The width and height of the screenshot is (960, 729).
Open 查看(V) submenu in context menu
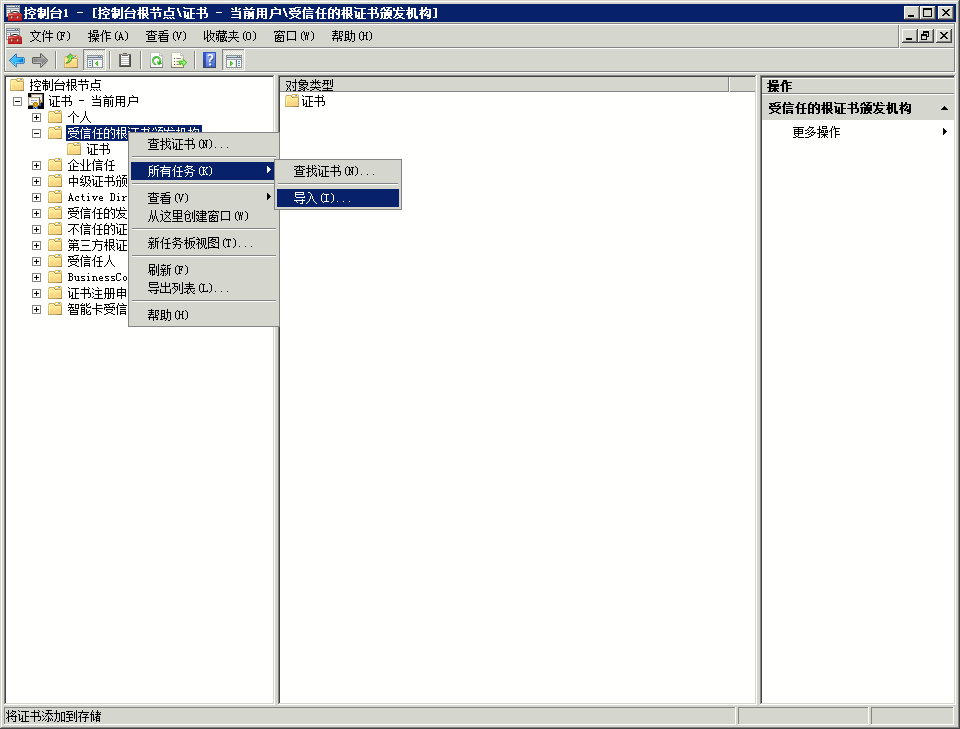(204, 198)
